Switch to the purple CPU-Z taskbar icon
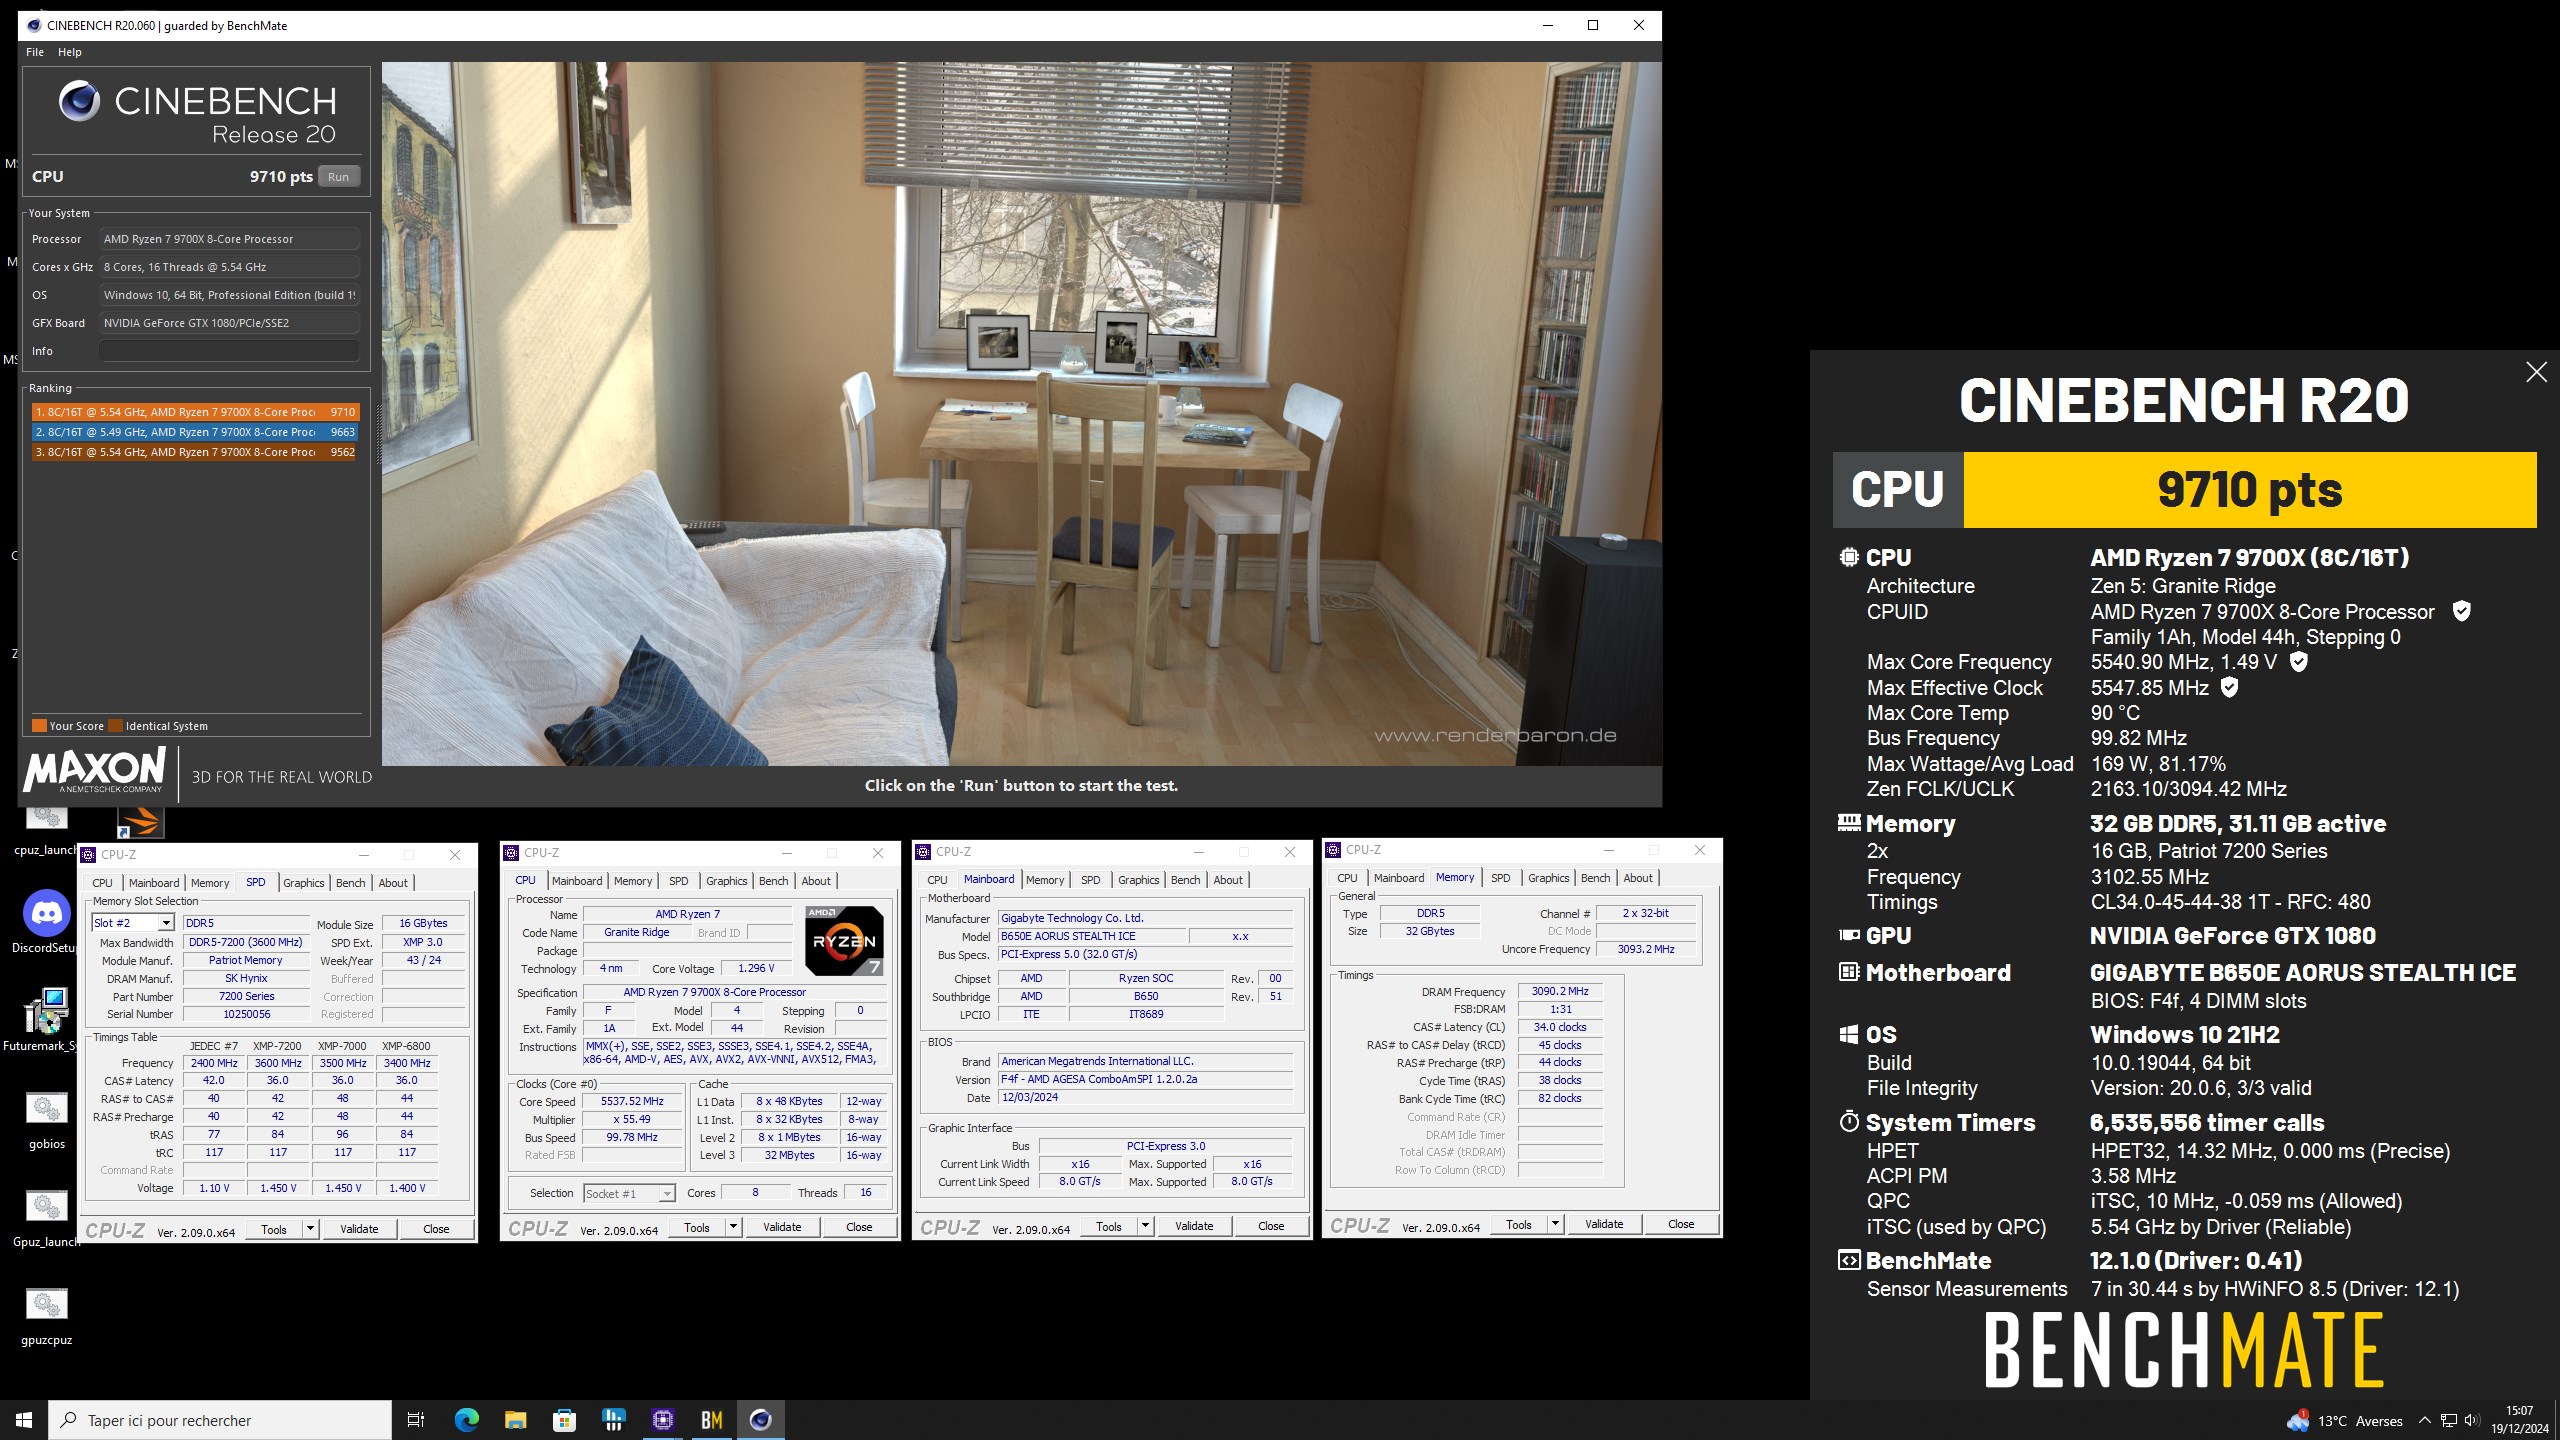This screenshot has width=2560, height=1440. click(662, 1420)
